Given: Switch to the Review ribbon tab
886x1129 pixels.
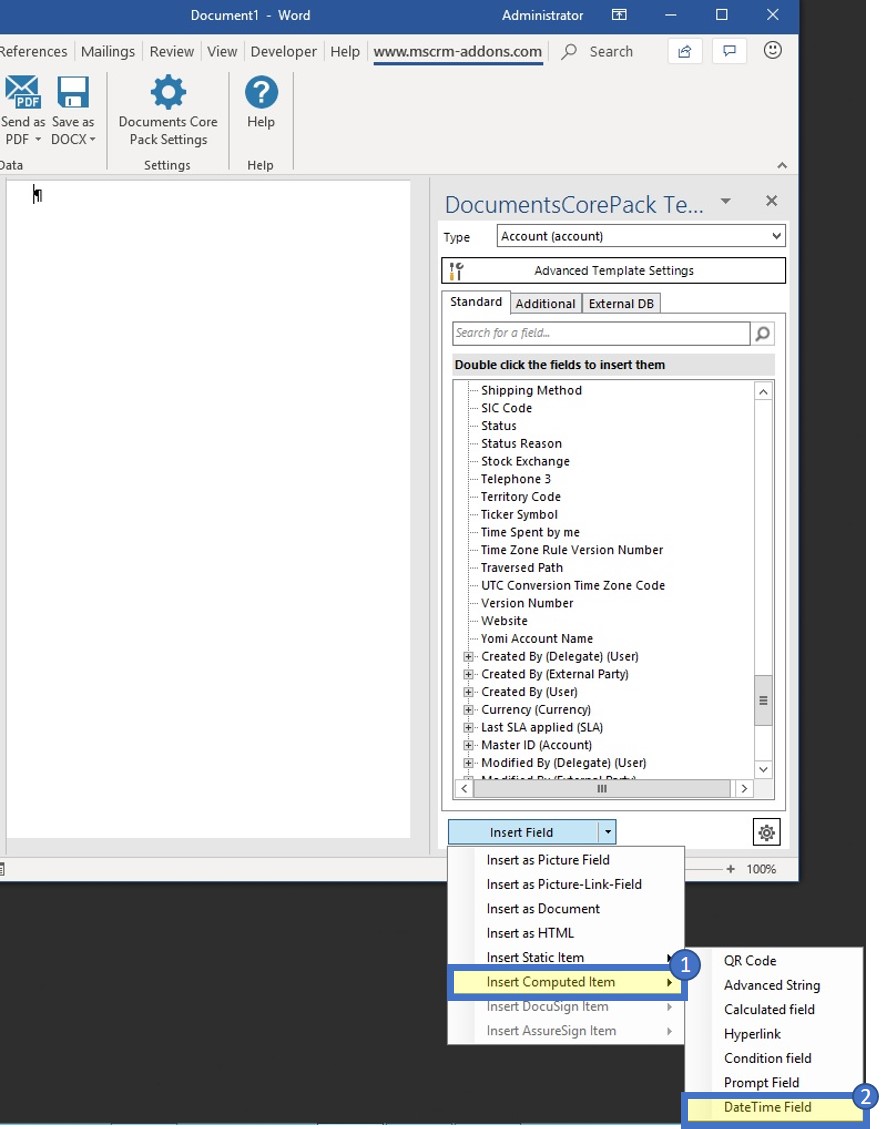Looking at the screenshot, I should (171, 52).
